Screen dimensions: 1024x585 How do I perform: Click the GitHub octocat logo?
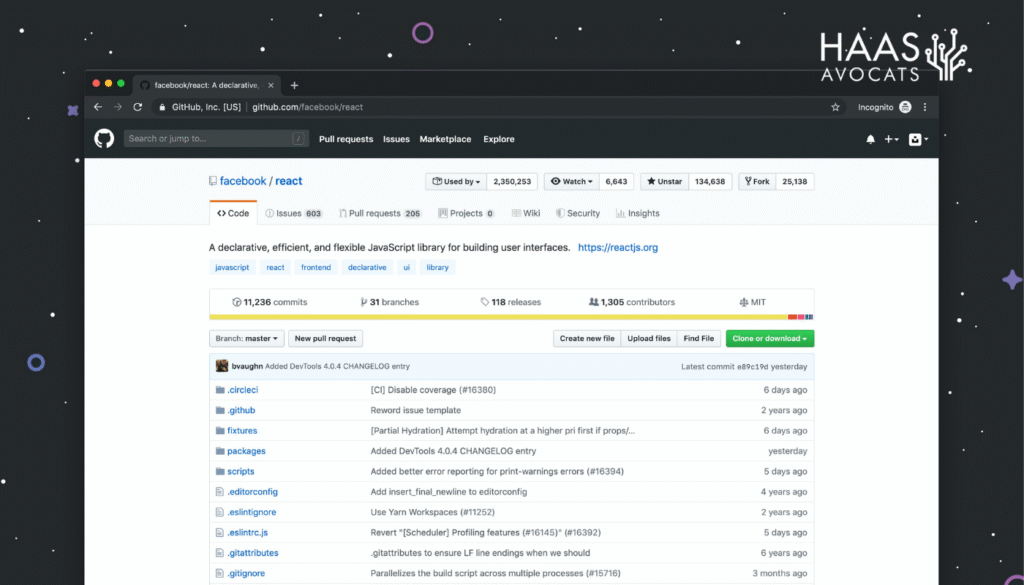tap(104, 138)
